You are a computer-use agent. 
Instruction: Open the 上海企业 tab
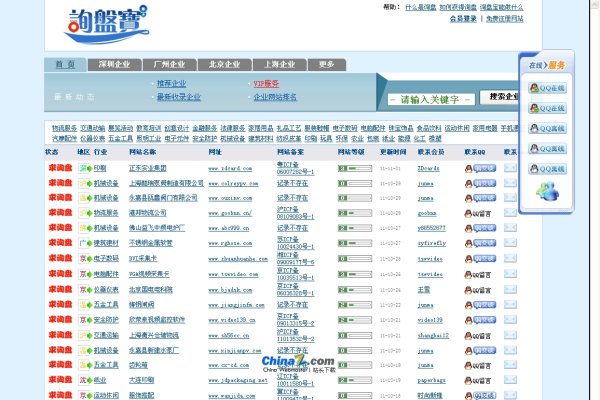pyautogui.click(x=280, y=65)
